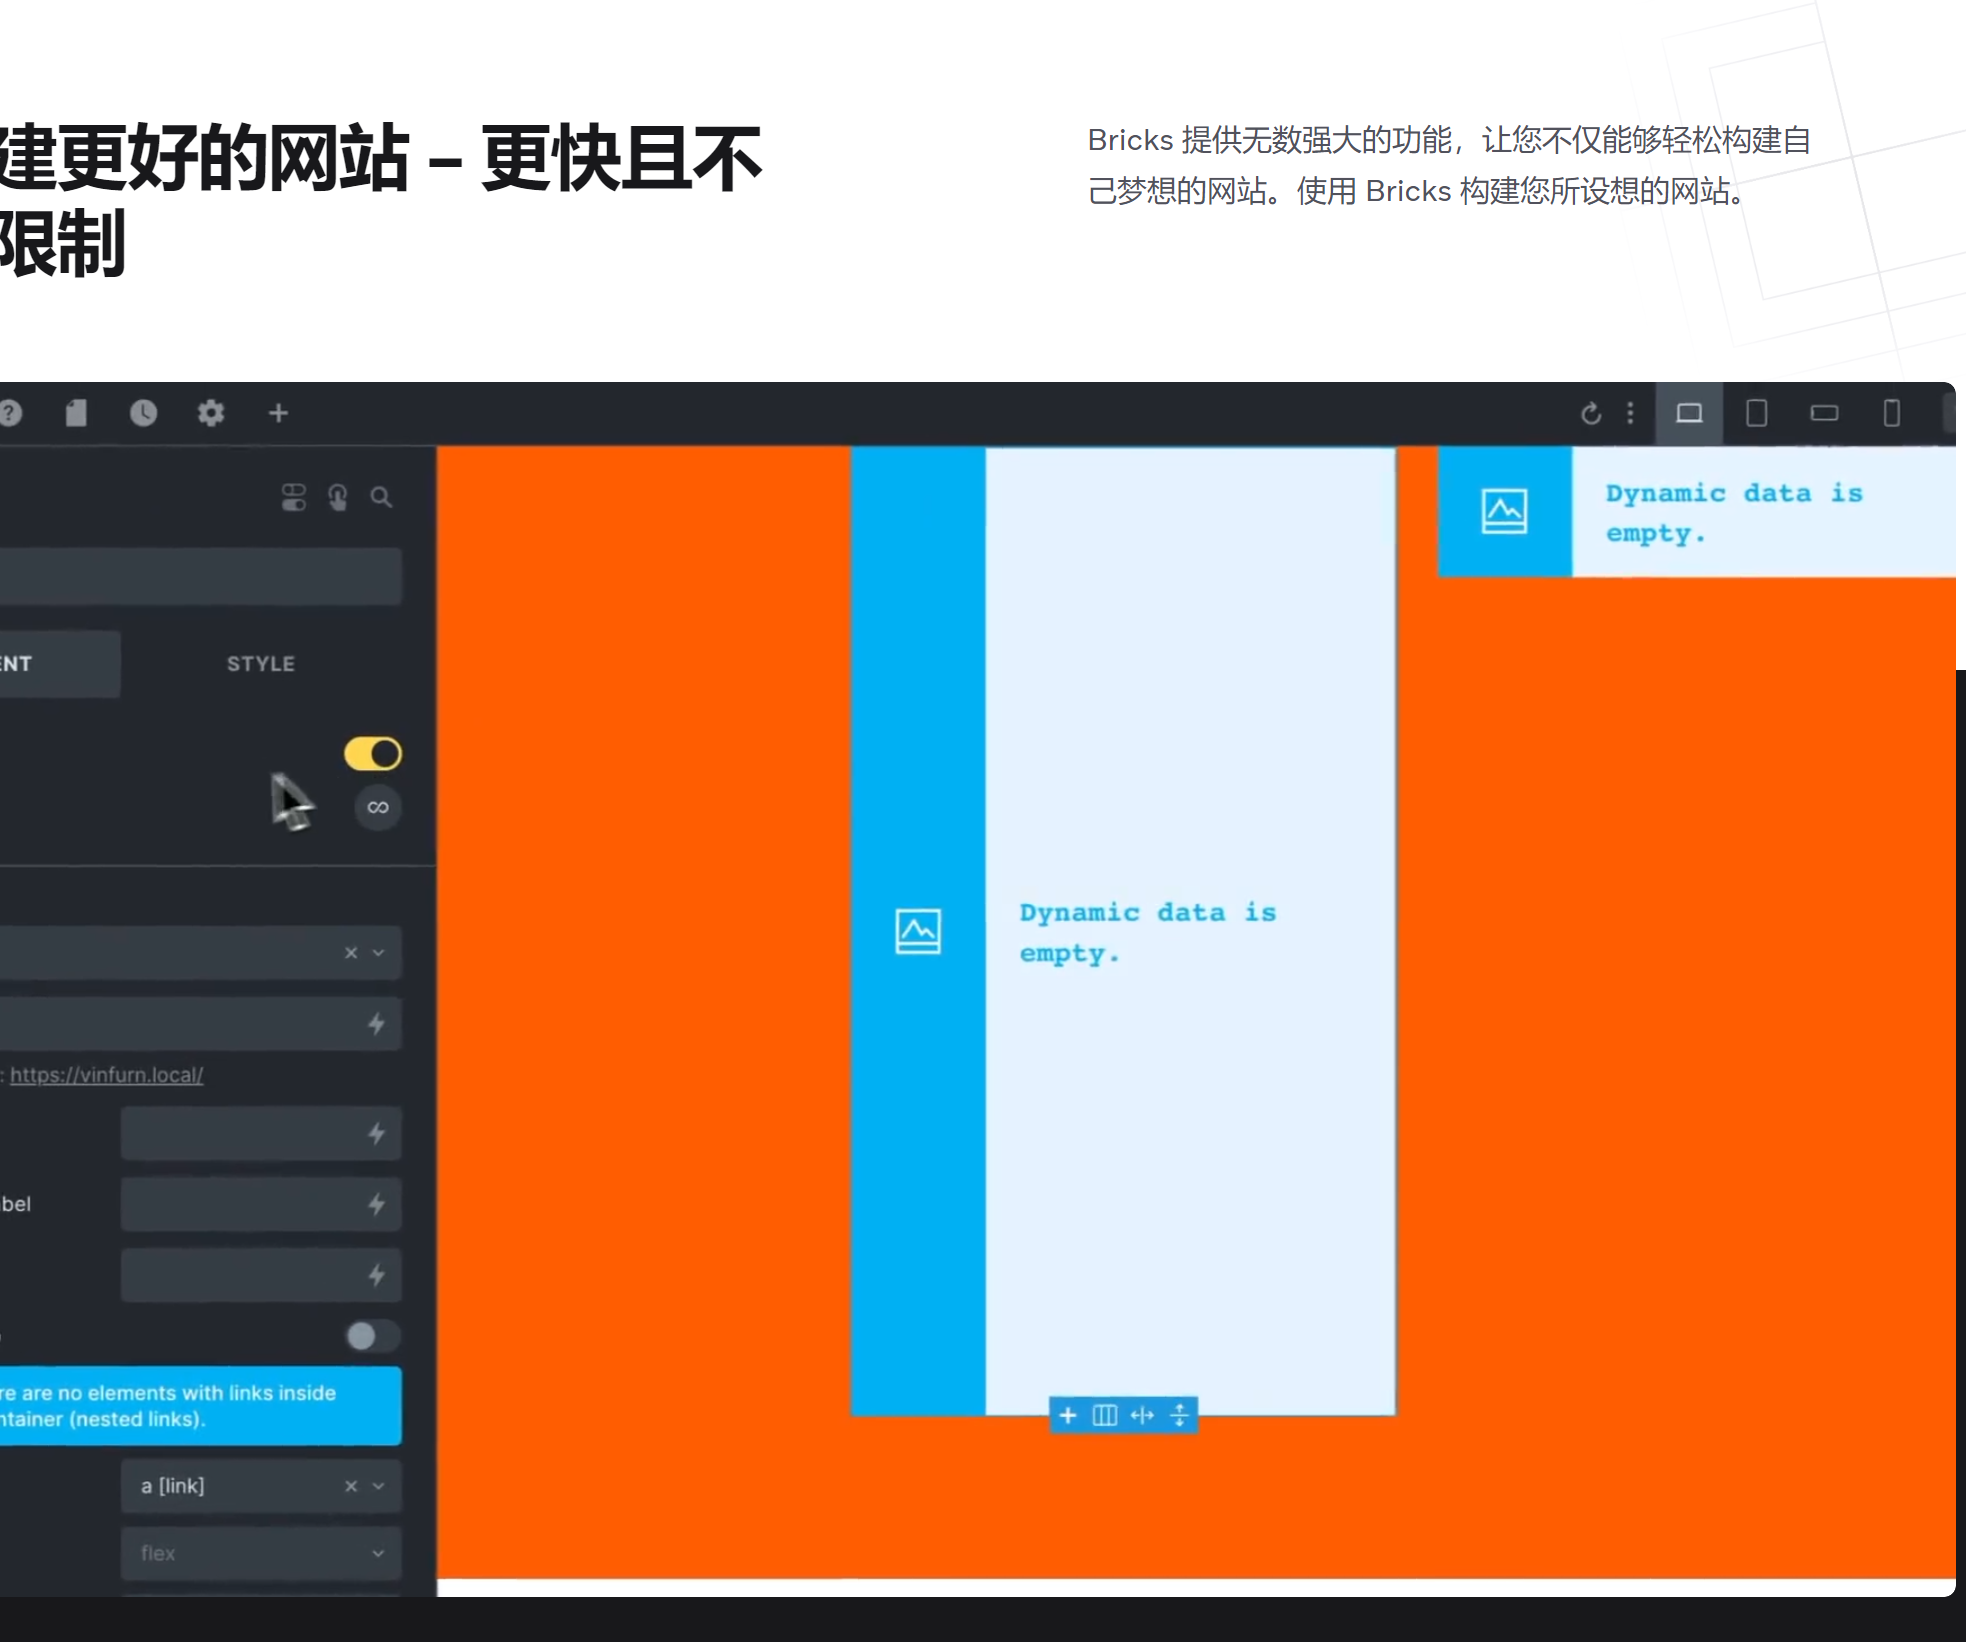This screenshot has height=1642, width=1966.
Task: Switch preview to mobile portrait view
Action: (x=1893, y=413)
